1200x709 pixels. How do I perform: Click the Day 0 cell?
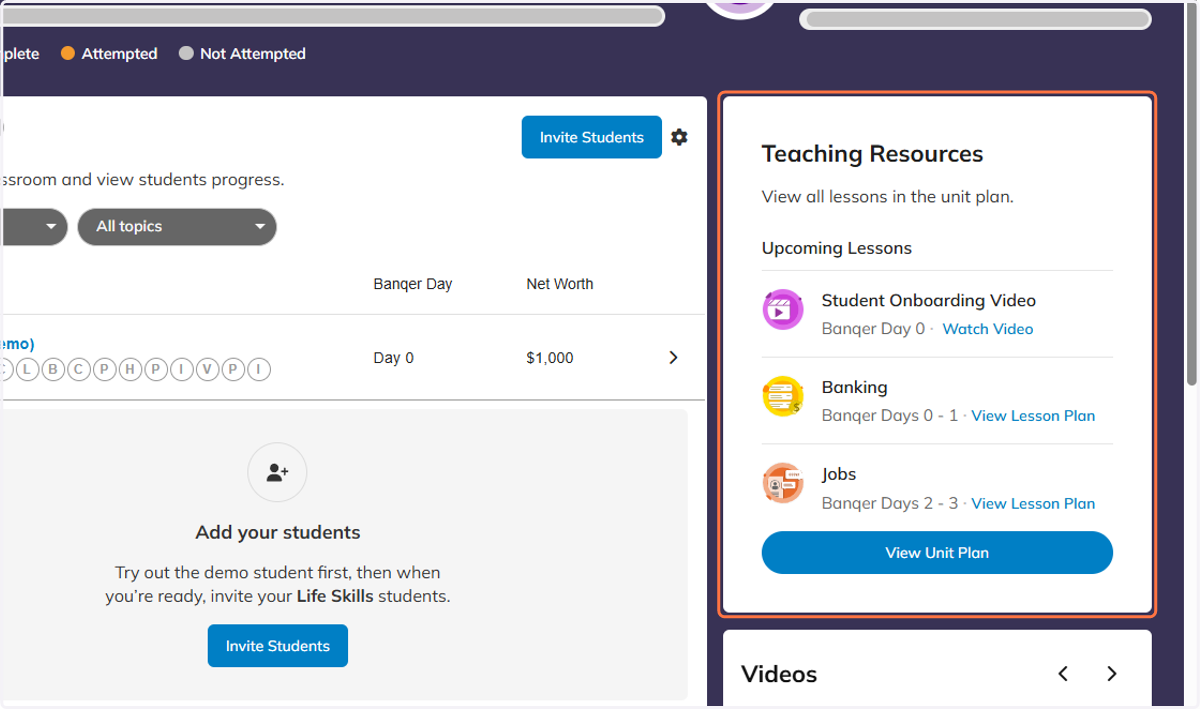tap(394, 358)
